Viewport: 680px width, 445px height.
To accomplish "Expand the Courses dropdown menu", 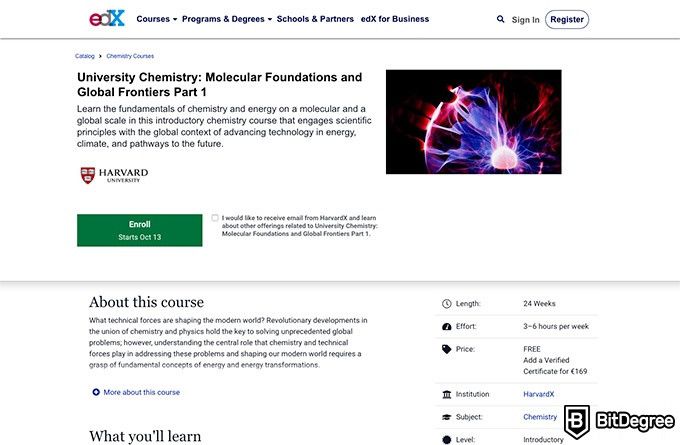I will [x=157, y=19].
